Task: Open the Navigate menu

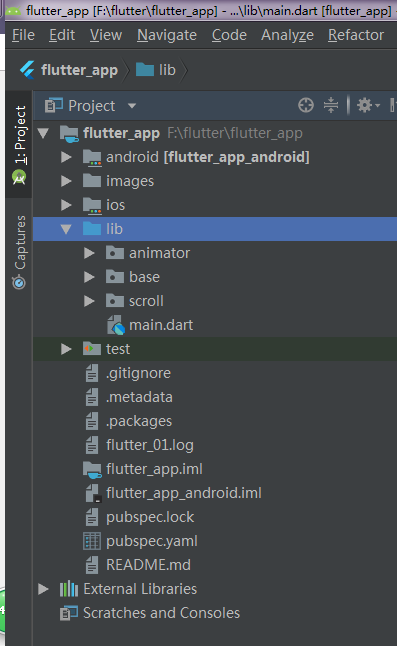Action: pos(167,35)
